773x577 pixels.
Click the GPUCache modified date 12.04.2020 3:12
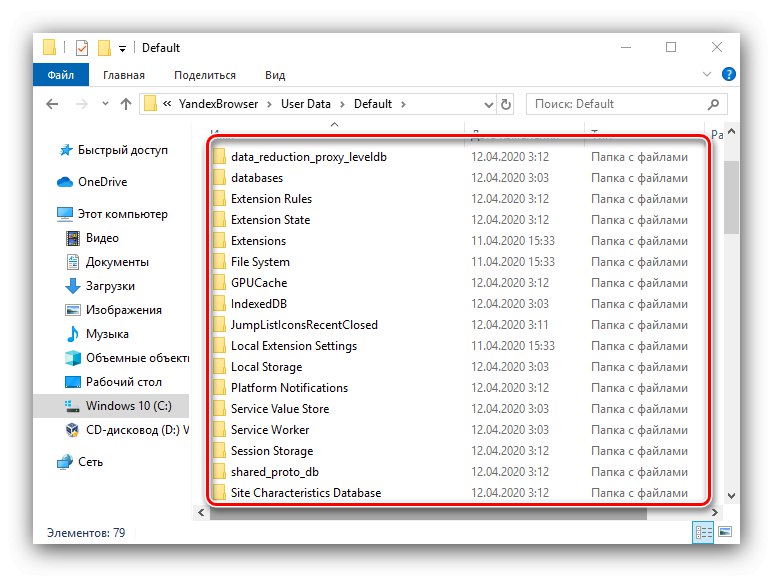[510, 283]
